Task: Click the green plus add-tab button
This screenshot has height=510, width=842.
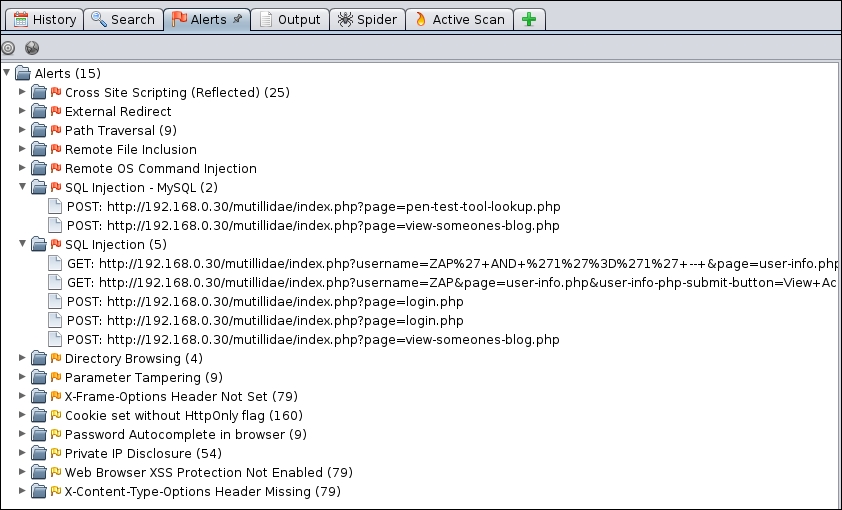Action: pos(529,20)
